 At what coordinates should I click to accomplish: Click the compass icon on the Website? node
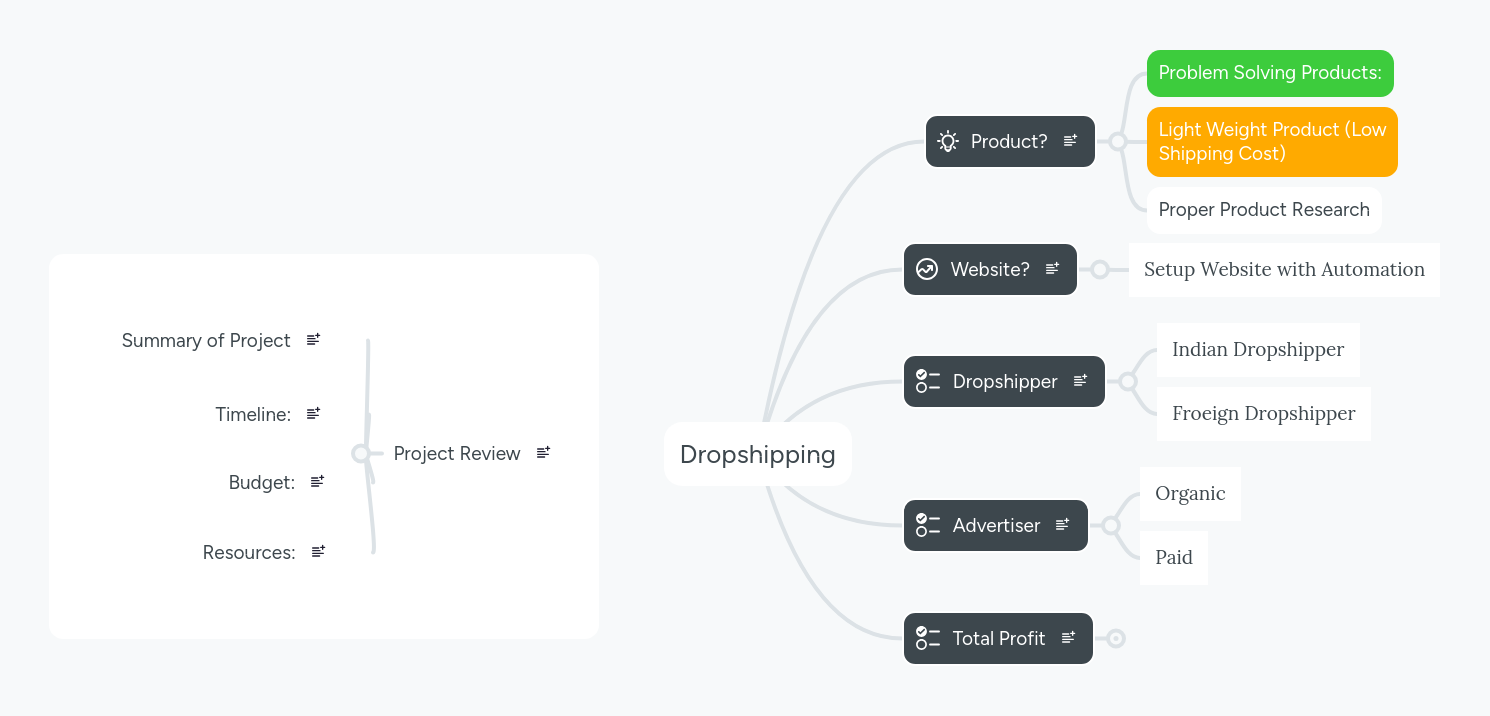click(x=927, y=269)
